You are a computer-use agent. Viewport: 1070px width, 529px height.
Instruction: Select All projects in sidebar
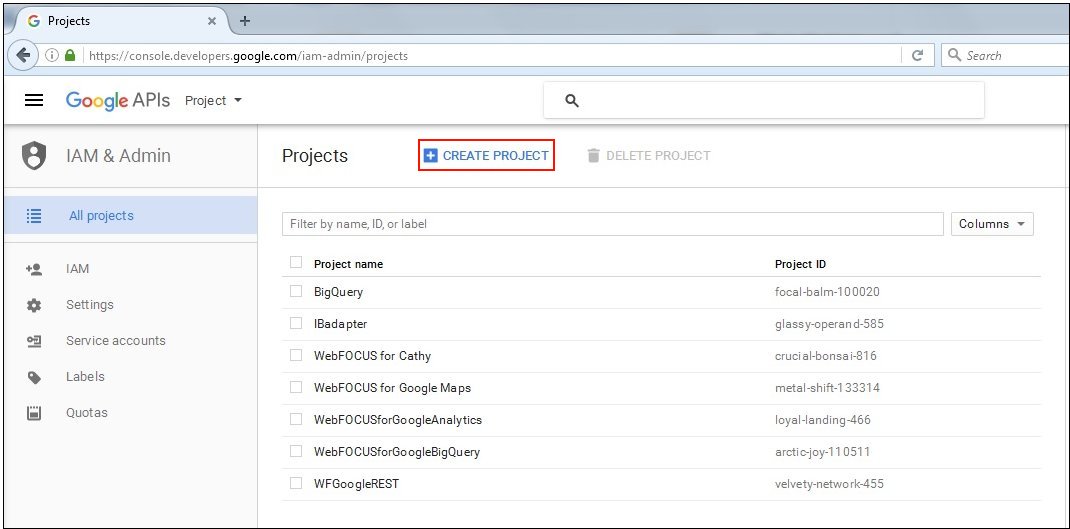(x=130, y=216)
